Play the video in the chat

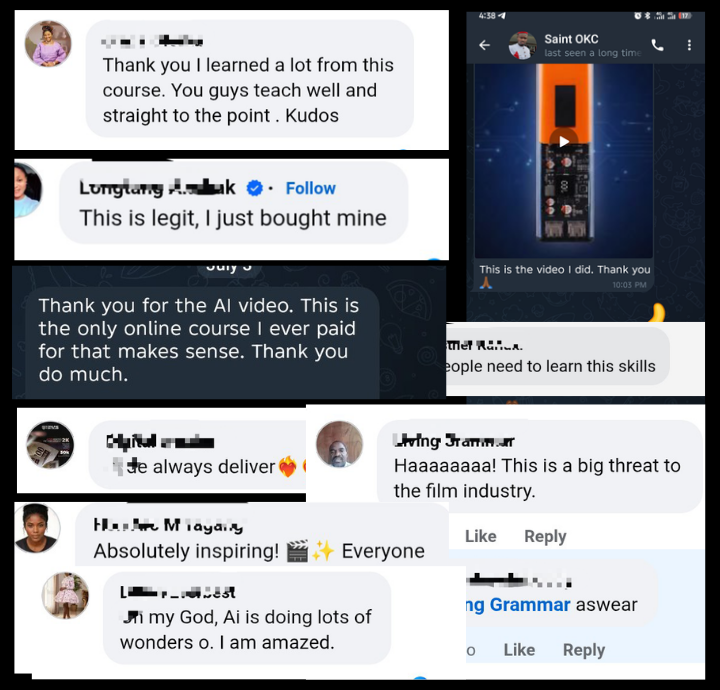(563, 141)
